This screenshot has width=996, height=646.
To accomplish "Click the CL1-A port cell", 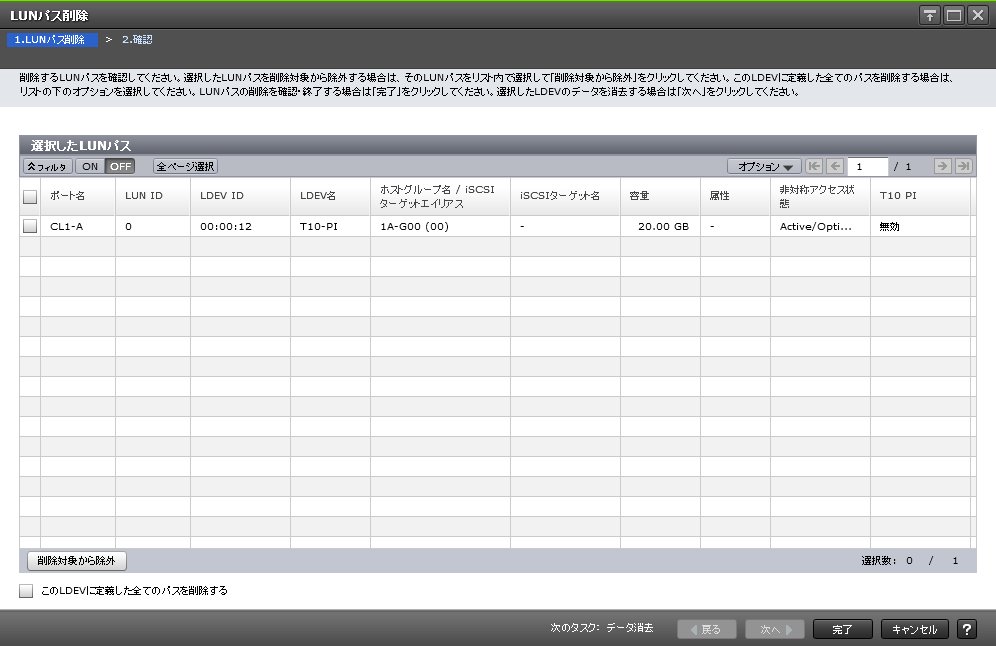I will click(77, 226).
